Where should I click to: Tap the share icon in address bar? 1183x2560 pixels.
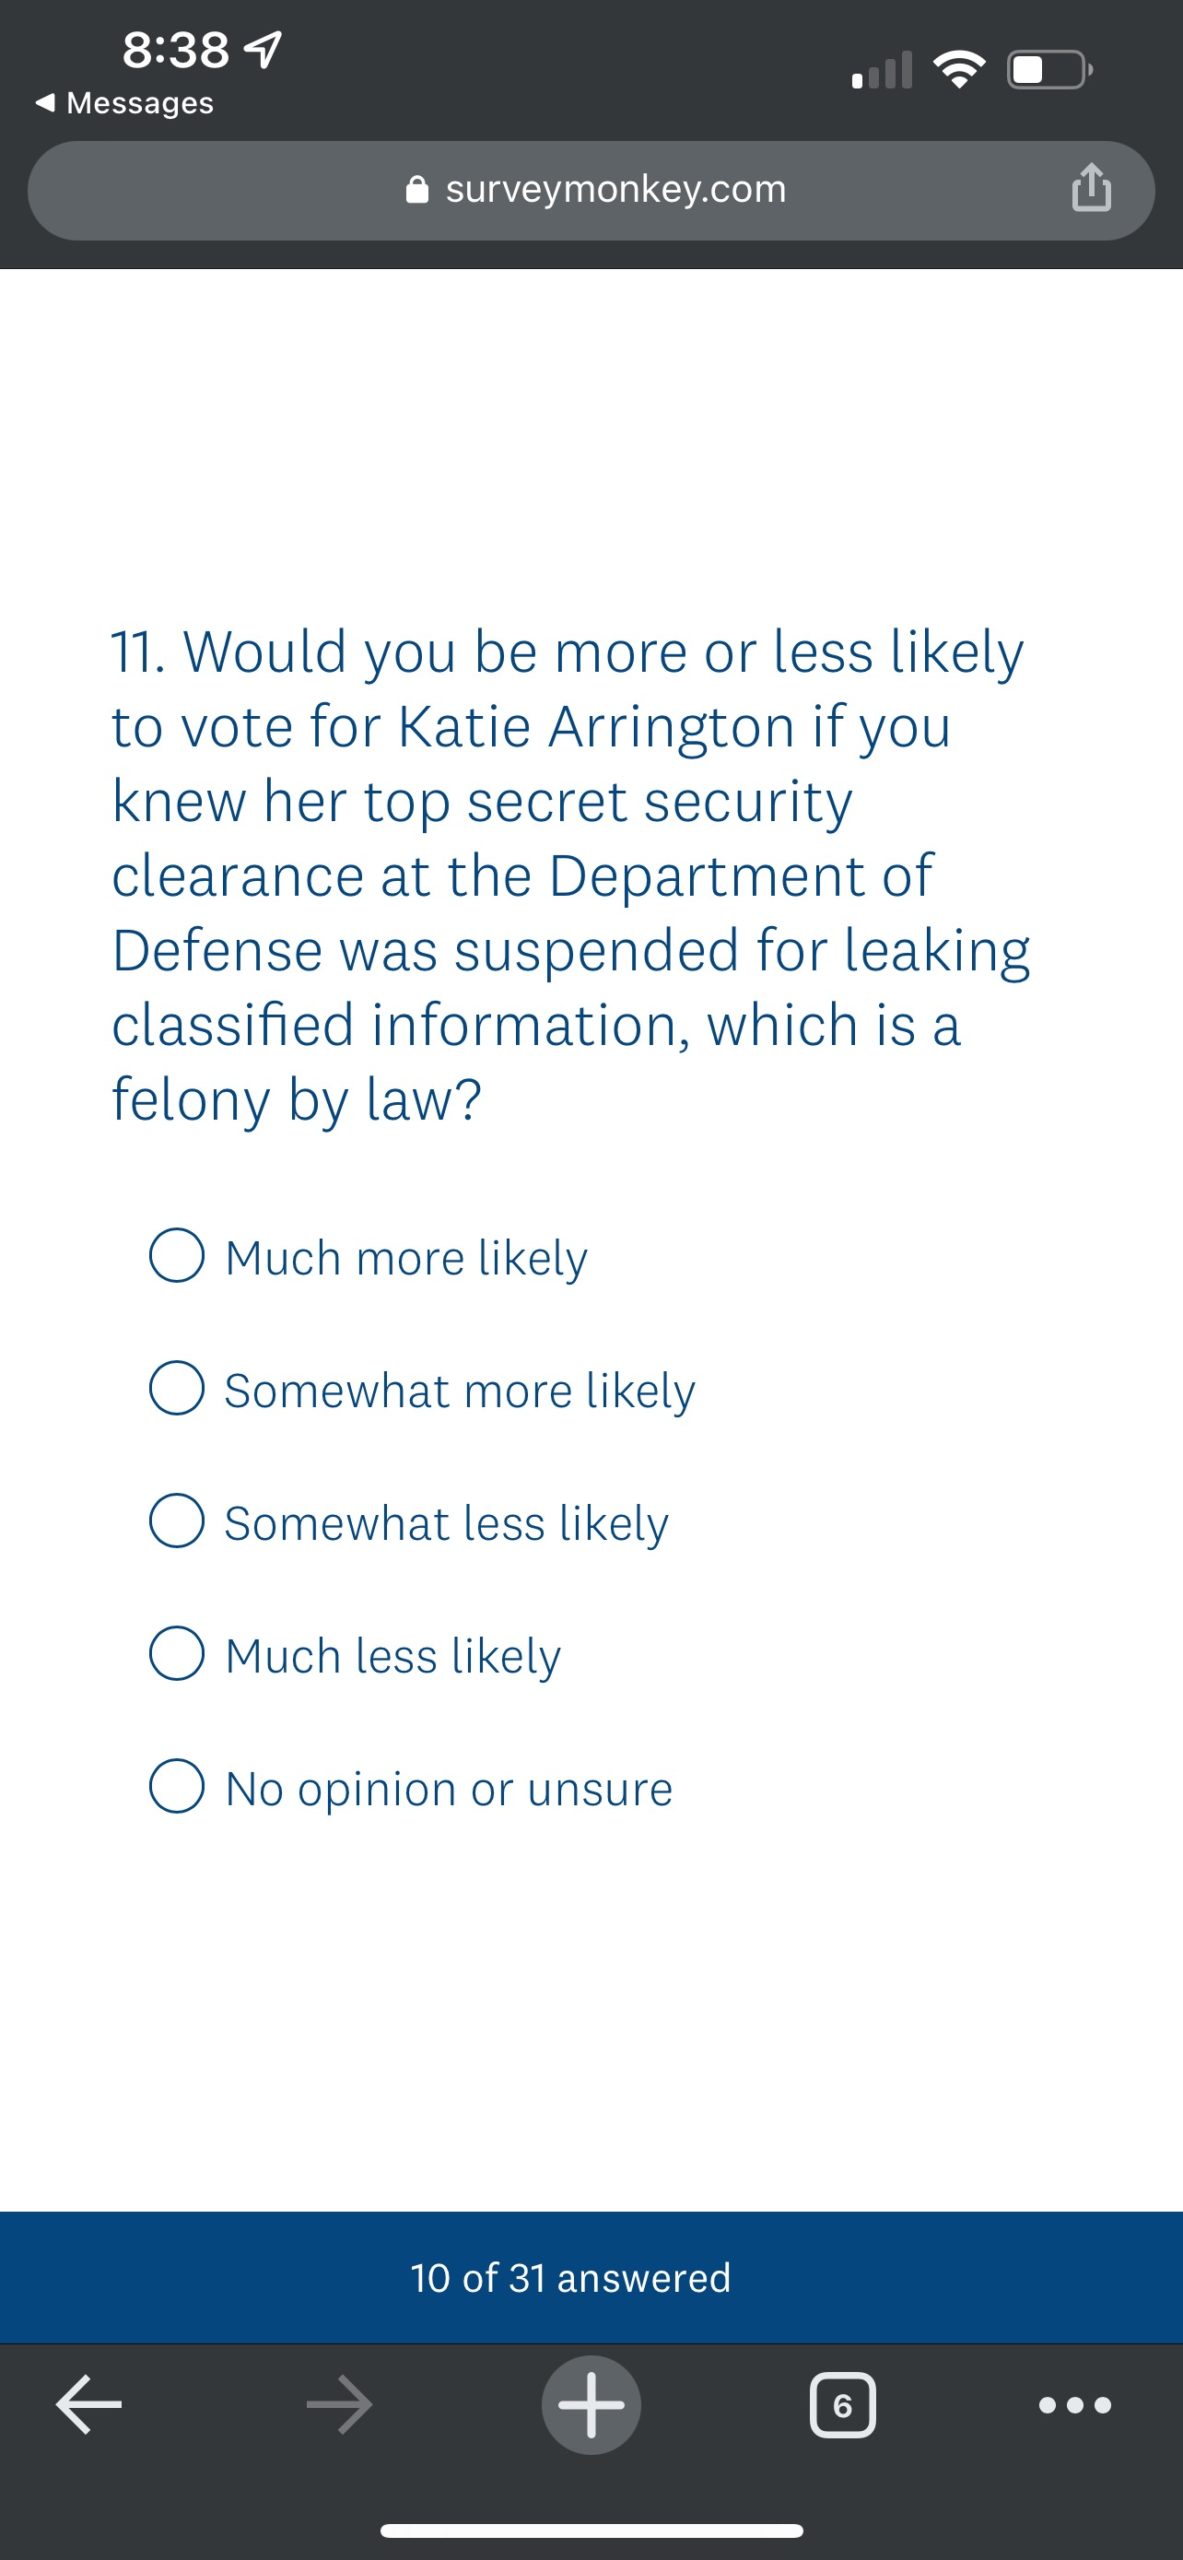1091,188
